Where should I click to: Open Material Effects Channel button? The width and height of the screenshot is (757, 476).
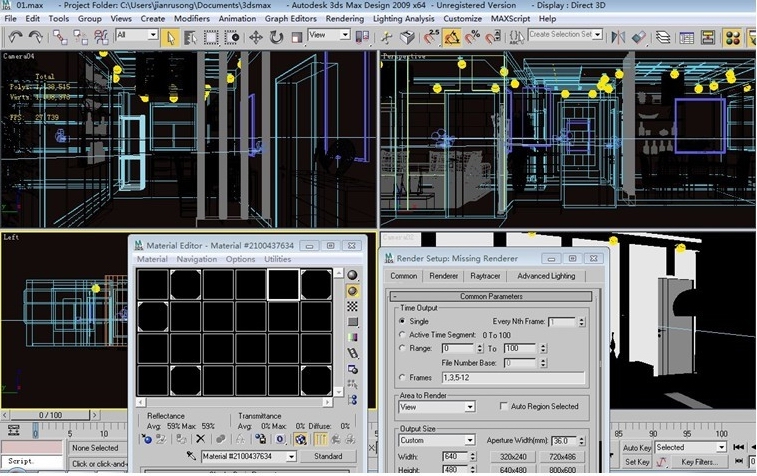280,439
